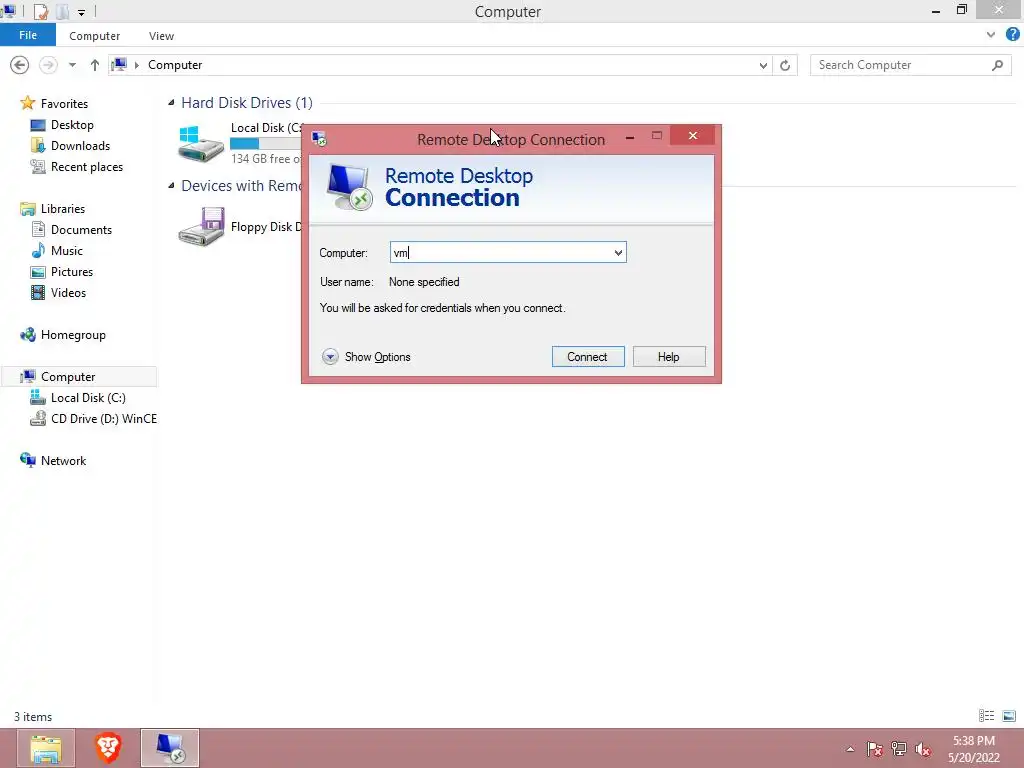Open Action Center flag icon in tray

coord(874,749)
